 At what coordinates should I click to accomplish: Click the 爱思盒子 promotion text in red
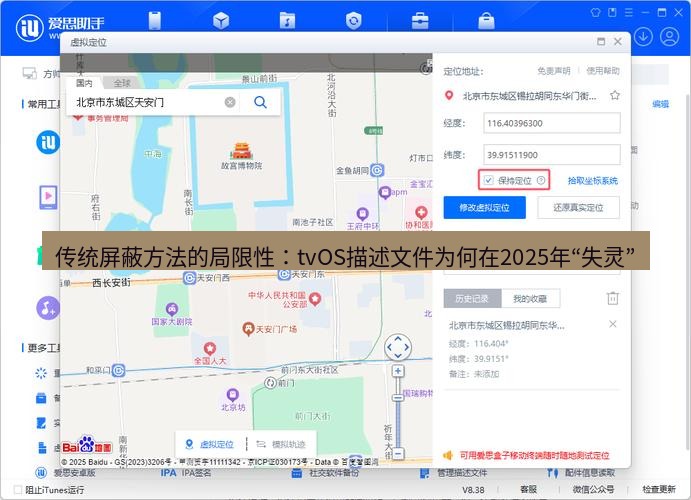click(534, 455)
